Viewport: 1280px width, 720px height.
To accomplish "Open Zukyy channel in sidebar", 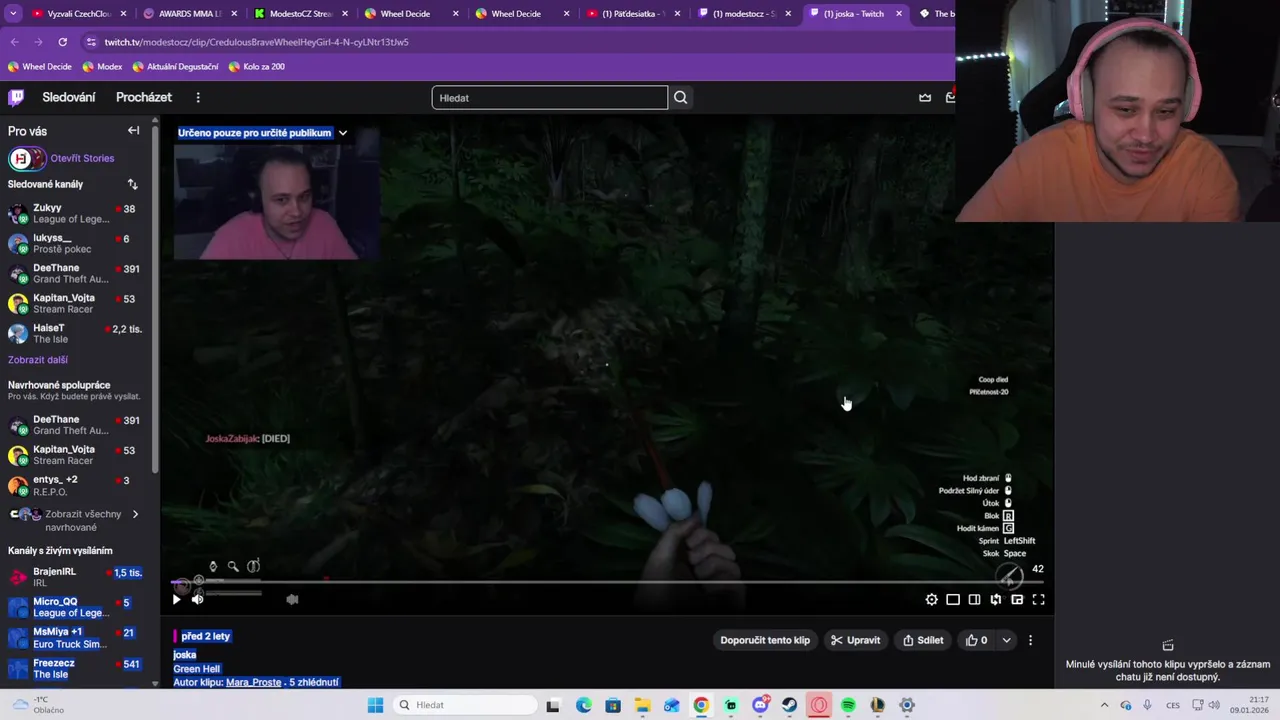I will [x=78, y=213].
